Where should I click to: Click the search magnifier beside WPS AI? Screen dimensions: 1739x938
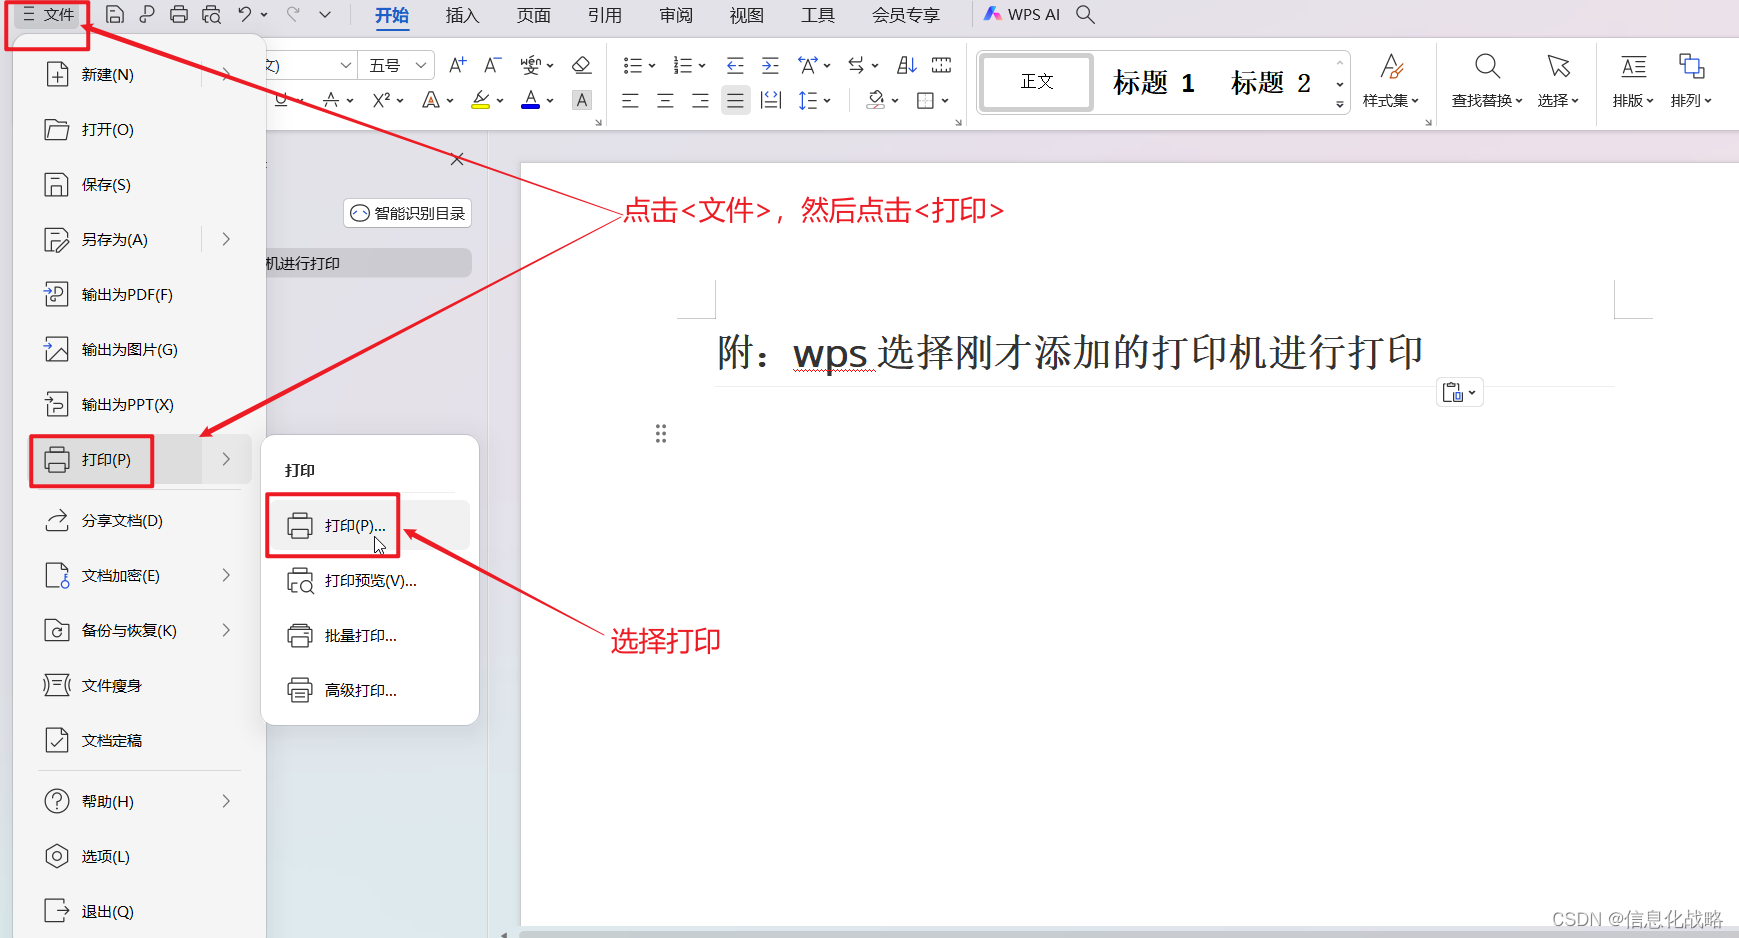[x=1085, y=15]
